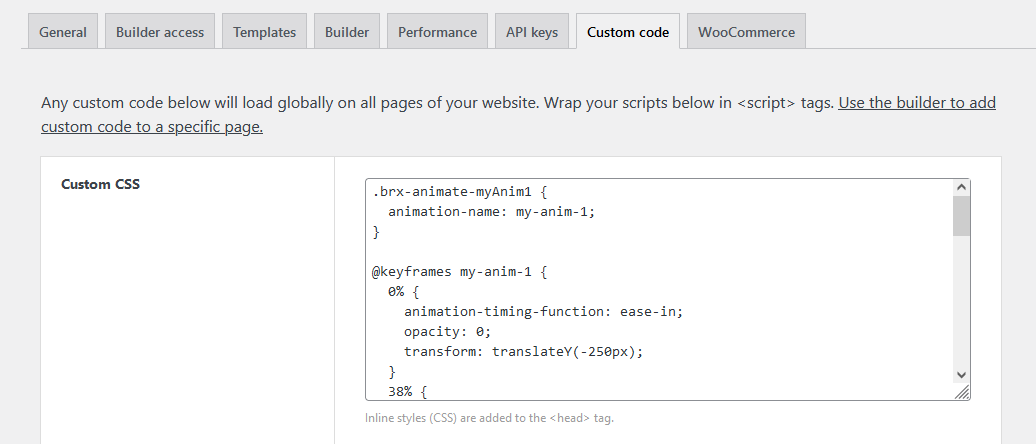This screenshot has width=1036, height=444.
Task: Open the General settings tab
Action: pos(62,32)
